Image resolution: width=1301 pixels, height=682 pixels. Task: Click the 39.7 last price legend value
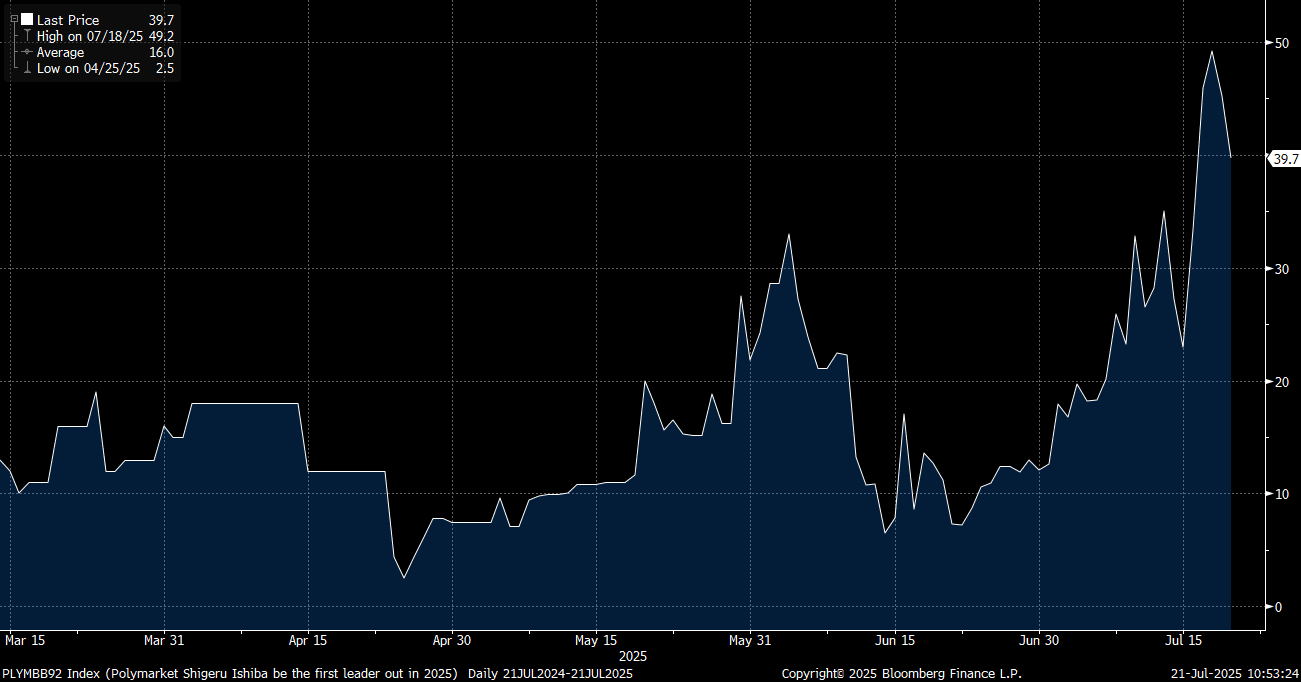tap(161, 20)
